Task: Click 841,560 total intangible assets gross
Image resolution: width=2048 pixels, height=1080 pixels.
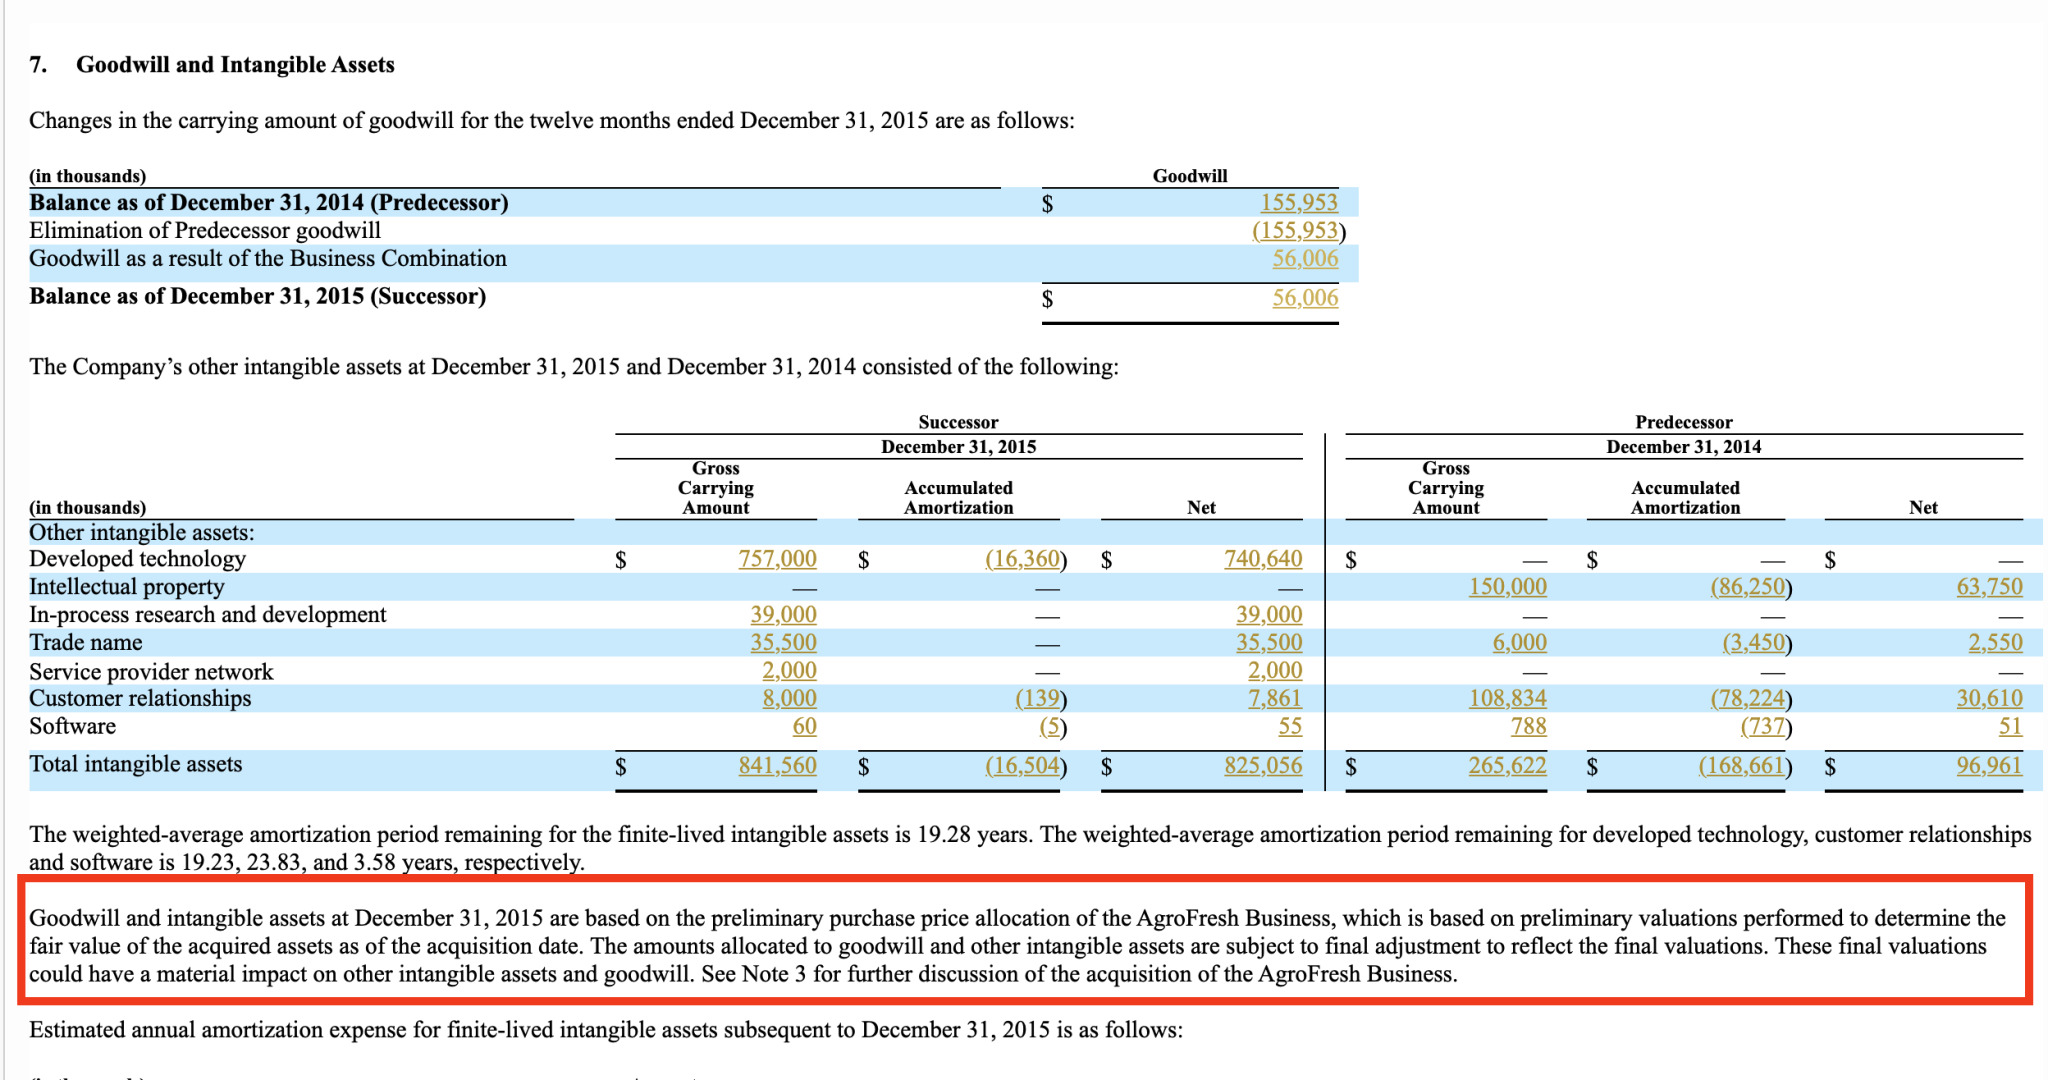Action: 777,766
